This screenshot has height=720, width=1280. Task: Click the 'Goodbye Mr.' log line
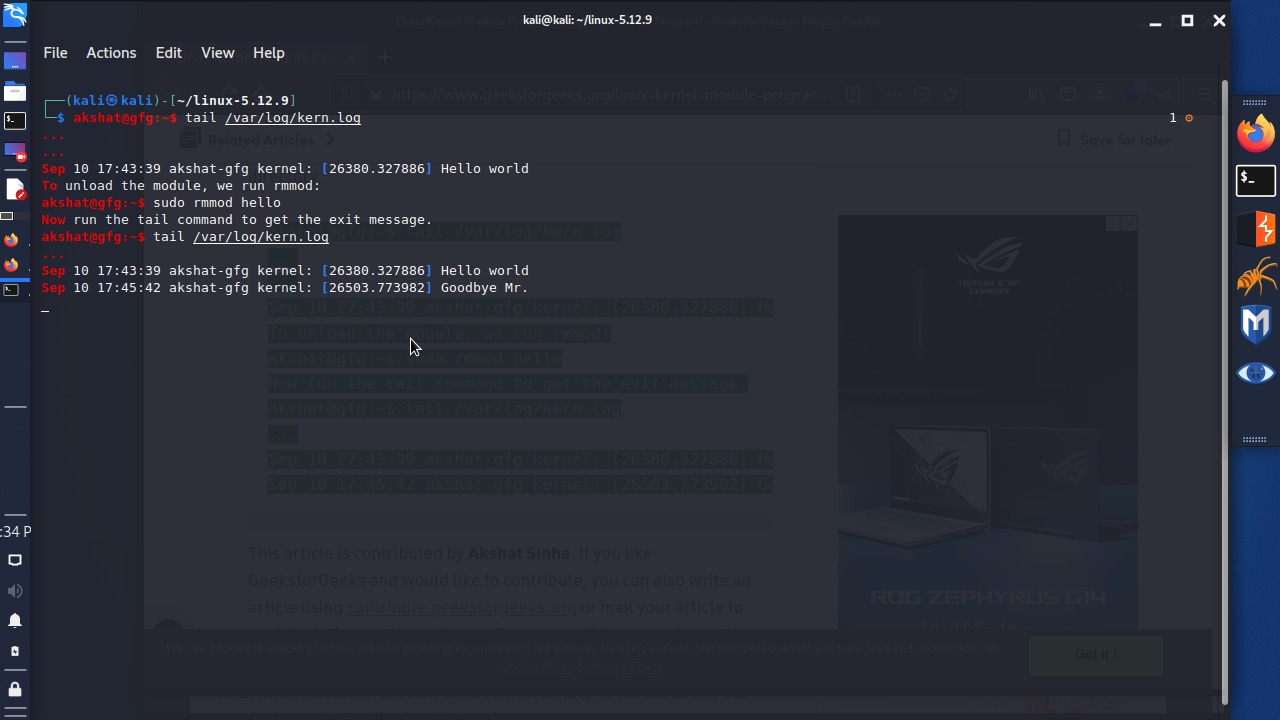click(285, 287)
